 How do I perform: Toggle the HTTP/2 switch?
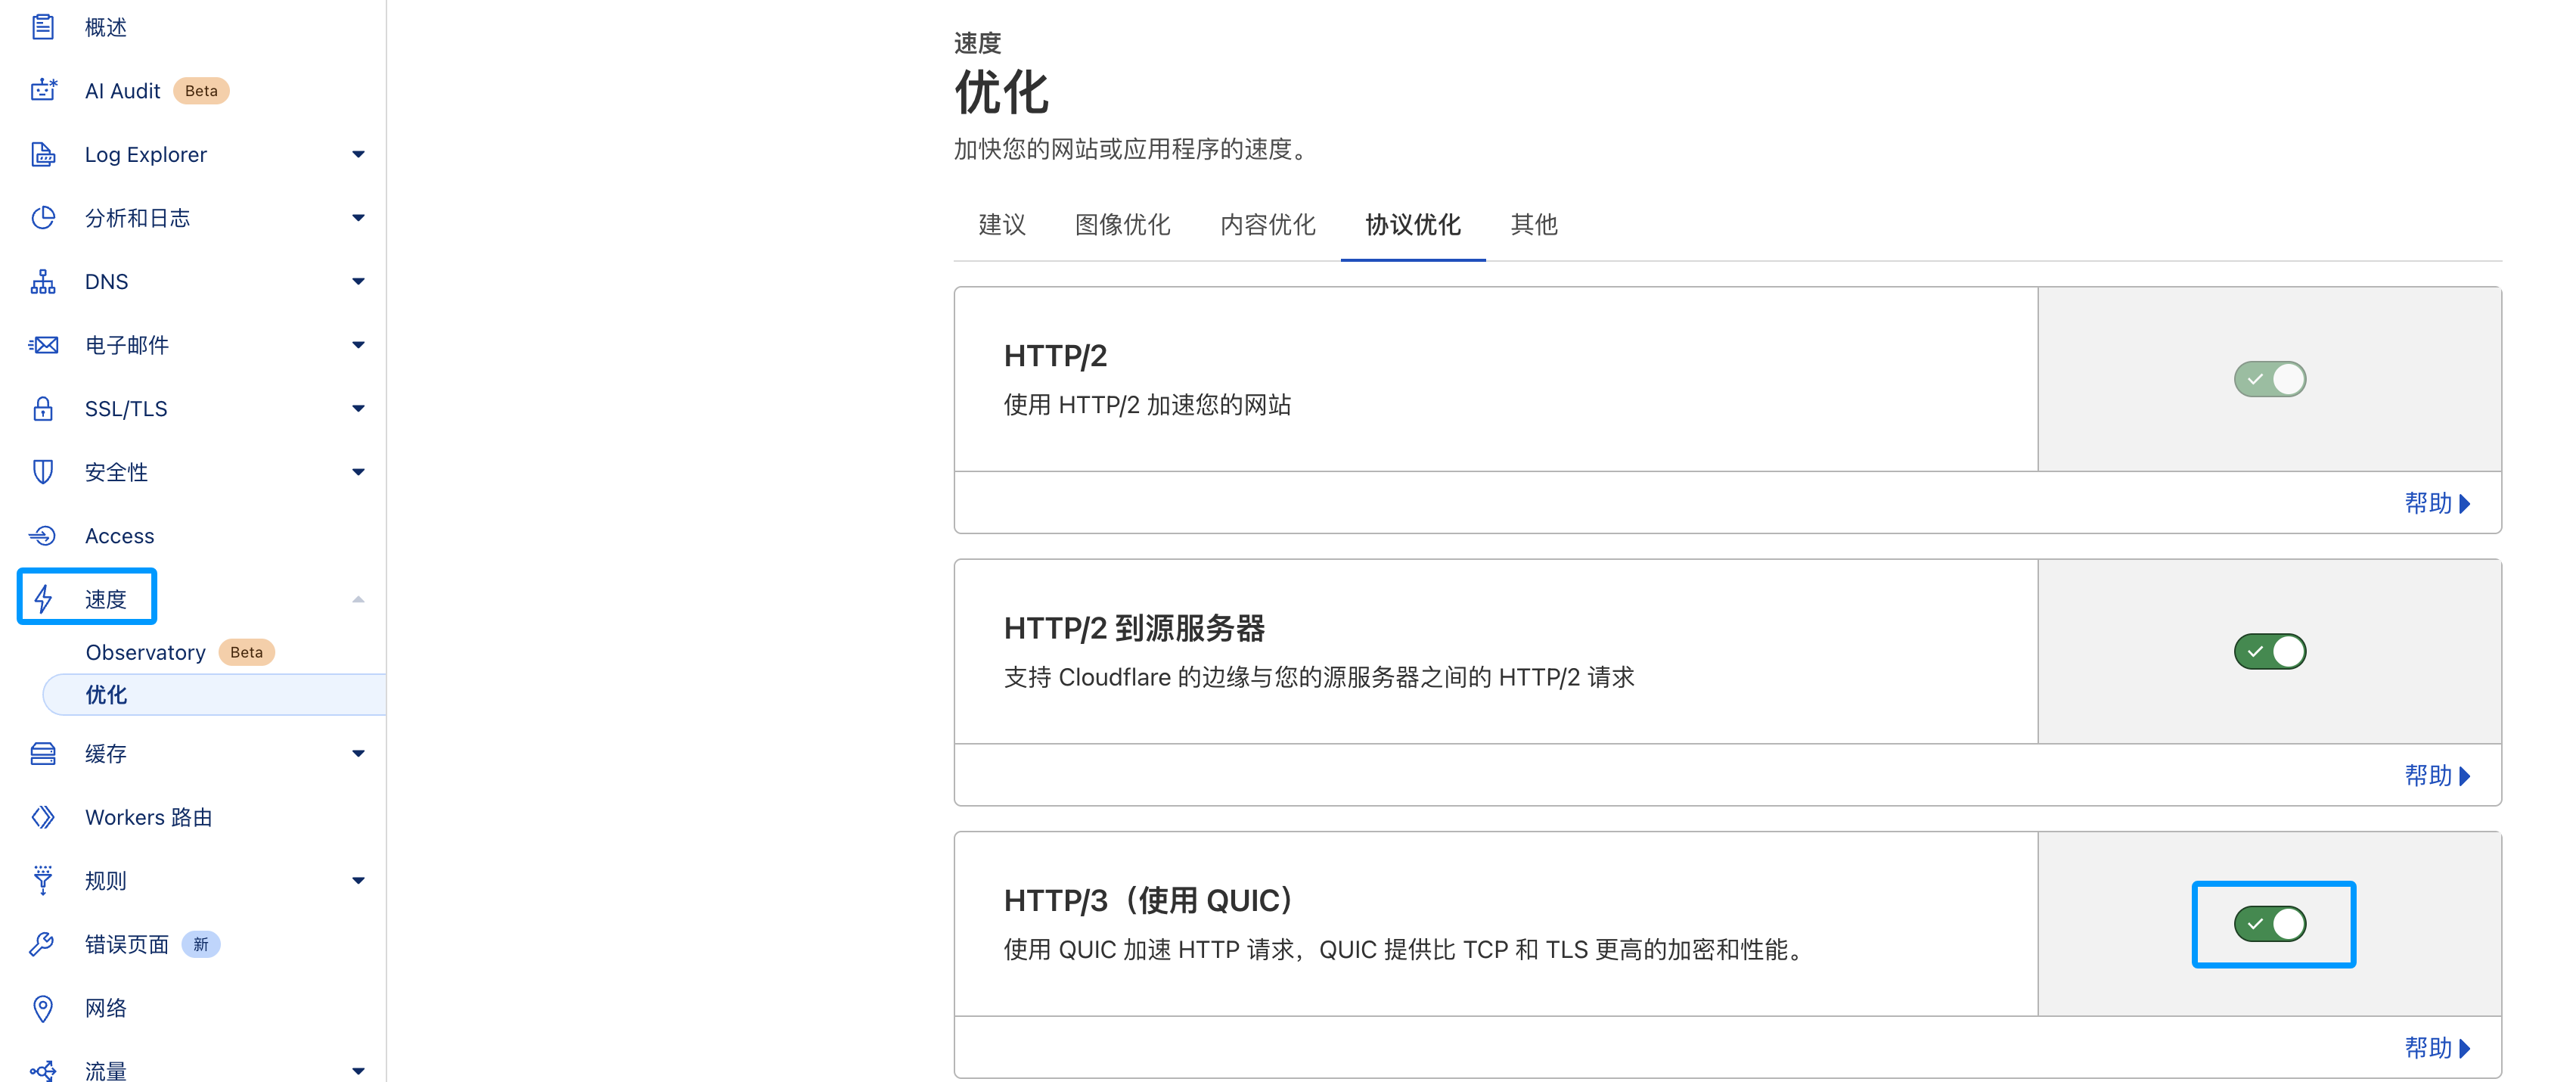(x=2269, y=380)
